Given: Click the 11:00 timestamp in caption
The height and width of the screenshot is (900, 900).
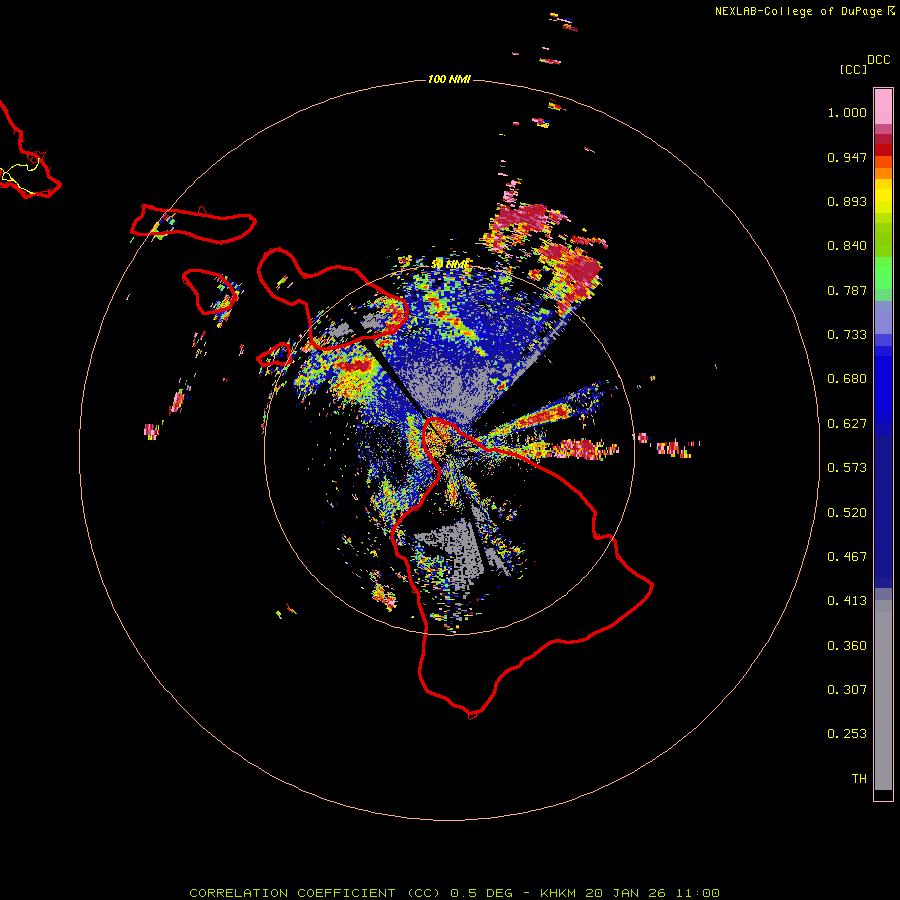Looking at the screenshot, I should point(697,893).
